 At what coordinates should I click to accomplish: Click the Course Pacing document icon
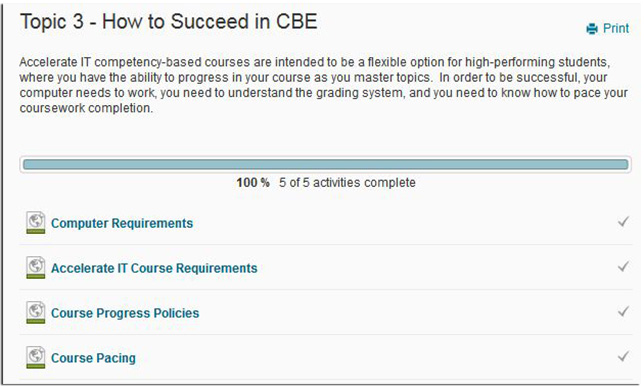click(36, 357)
